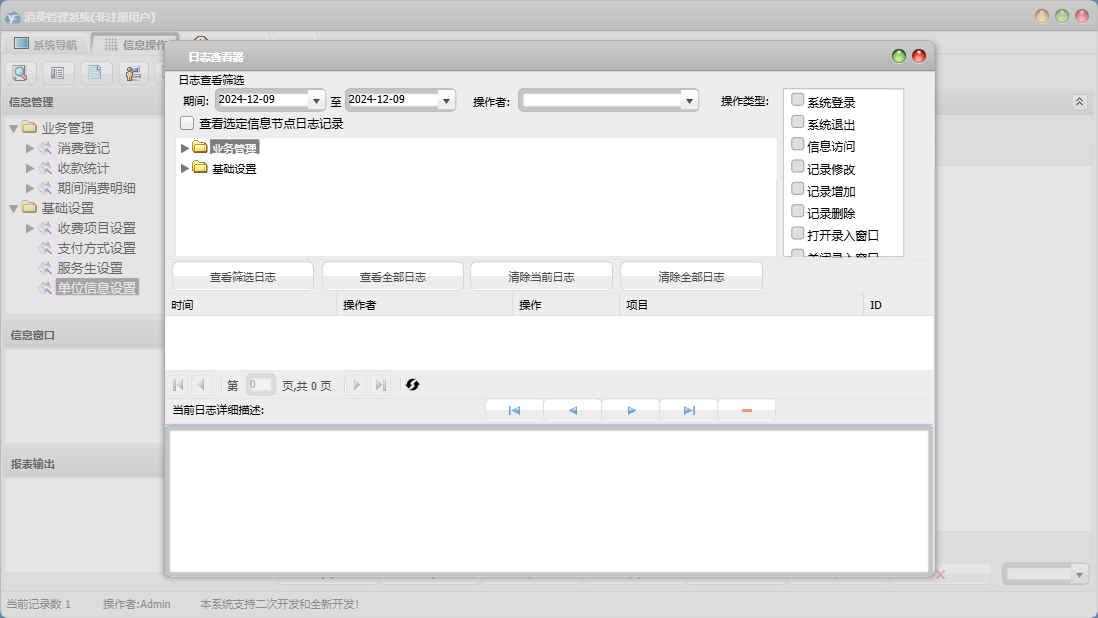The height and width of the screenshot is (618, 1098).
Task: Click the 清除全部日志 button
Action: tap(691, 276)
